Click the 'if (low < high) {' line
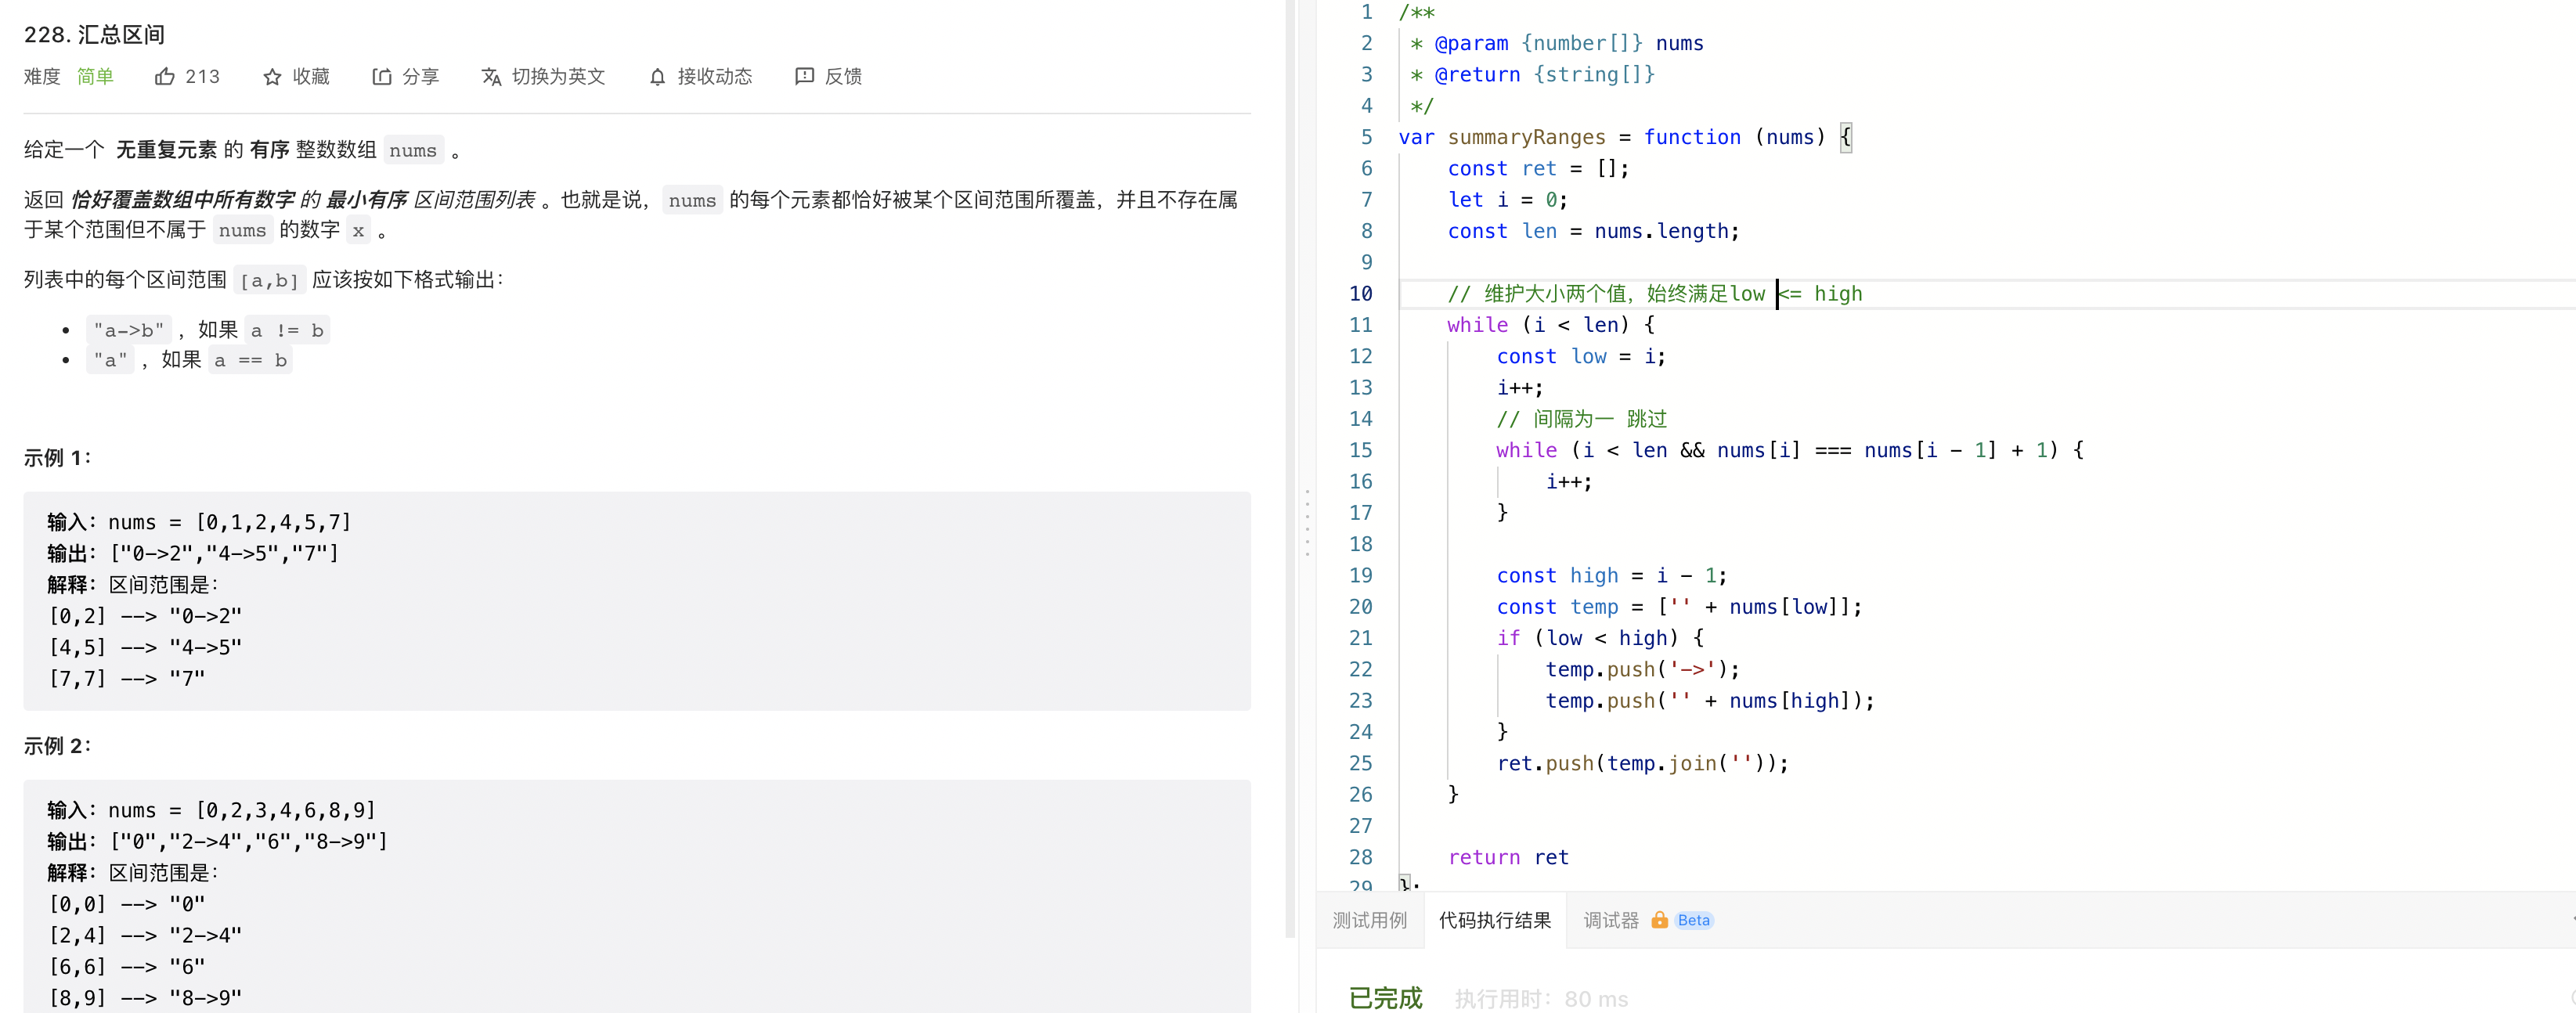This screenshot has height=1013, width=2576. pos(1600,637)
